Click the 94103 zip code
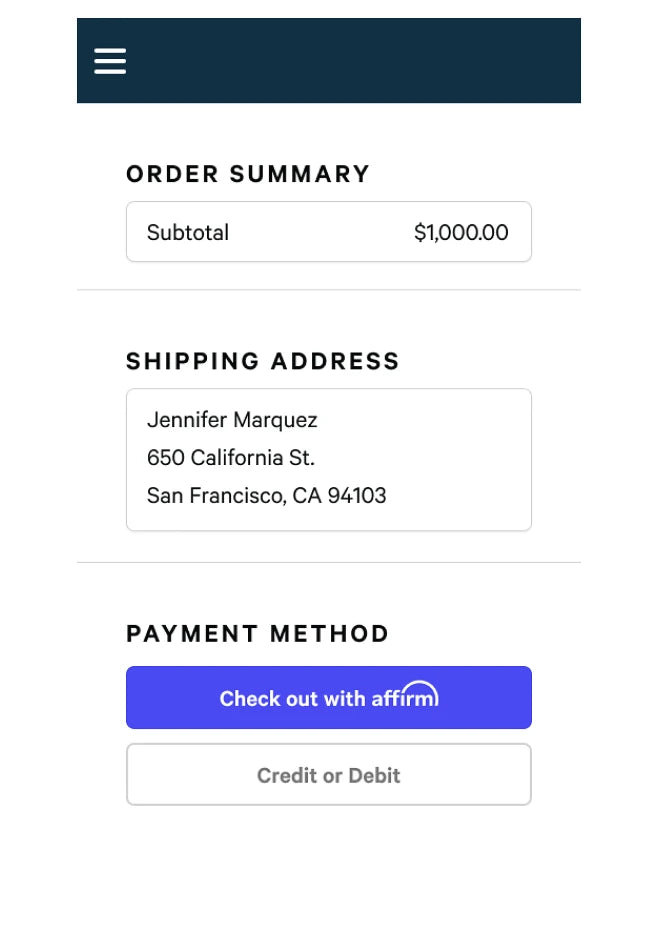Screen dimensions: 655x926 (357, 496)
